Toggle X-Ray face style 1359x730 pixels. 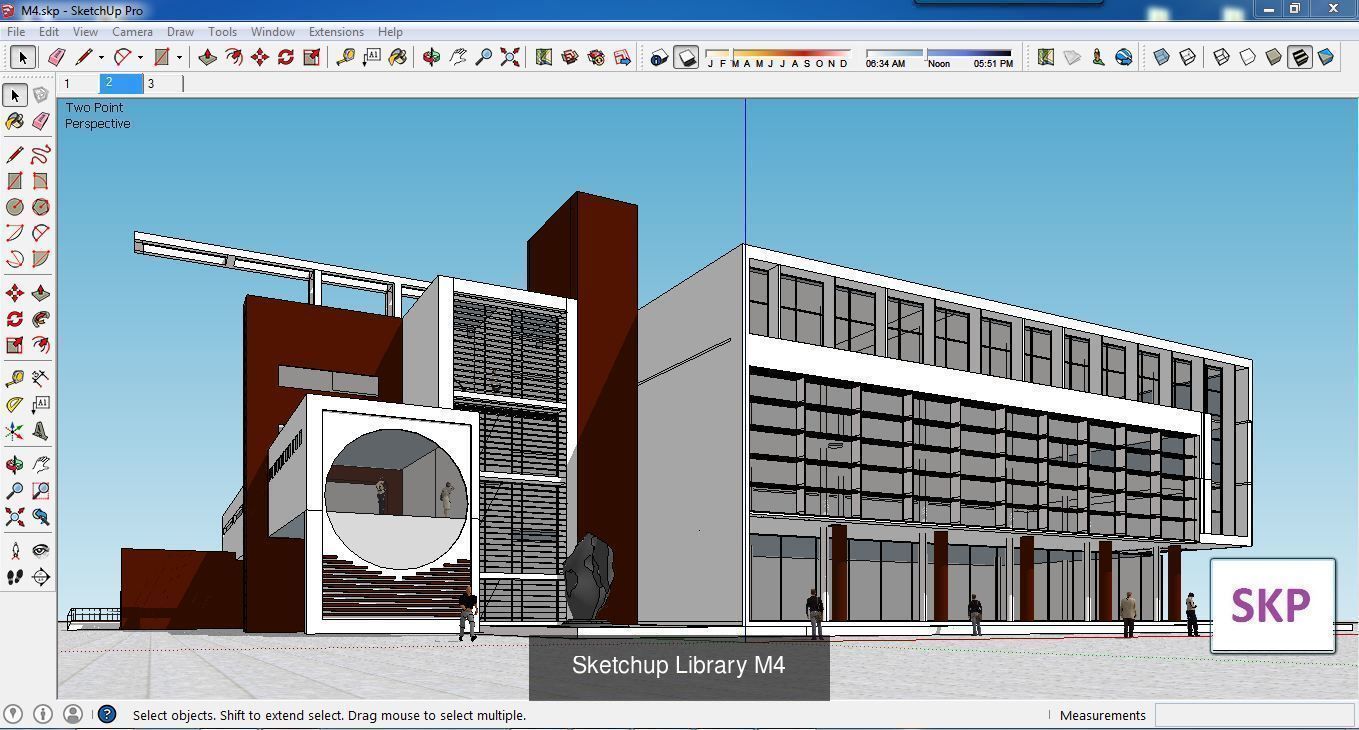click(x=1161, y=57)
